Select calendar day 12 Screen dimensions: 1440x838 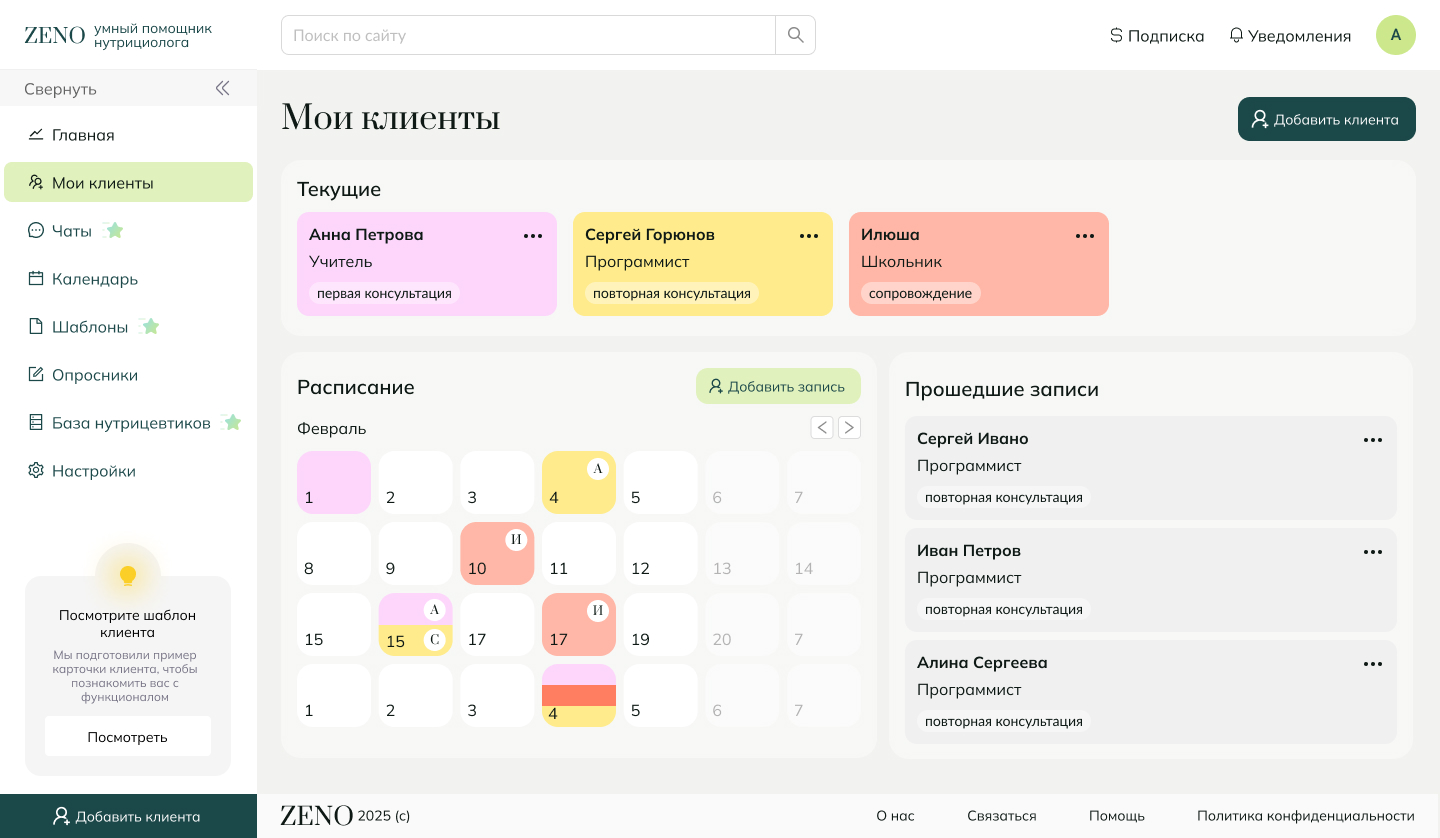660,553
